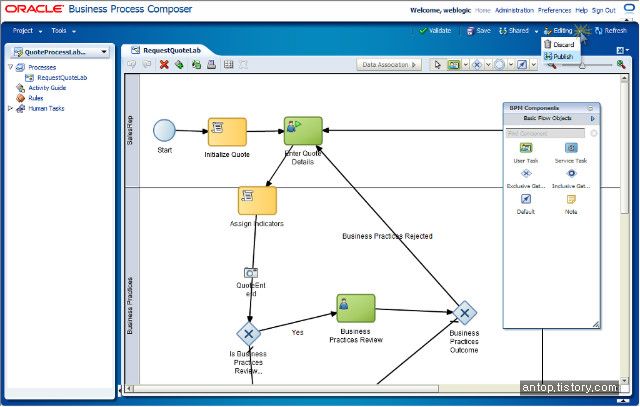Select the circle event tool in toolbar

[500, 64]
